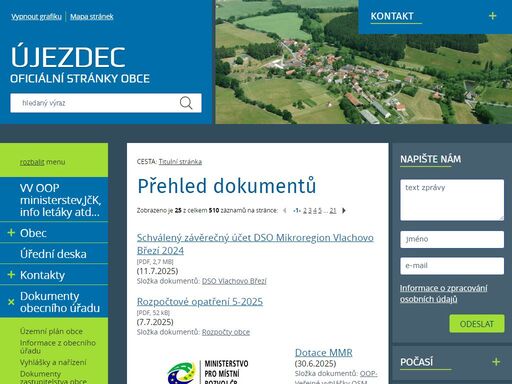Open VV OOP ministerstev menu item
Screen dimensions: 512x384
coord(60,200)
